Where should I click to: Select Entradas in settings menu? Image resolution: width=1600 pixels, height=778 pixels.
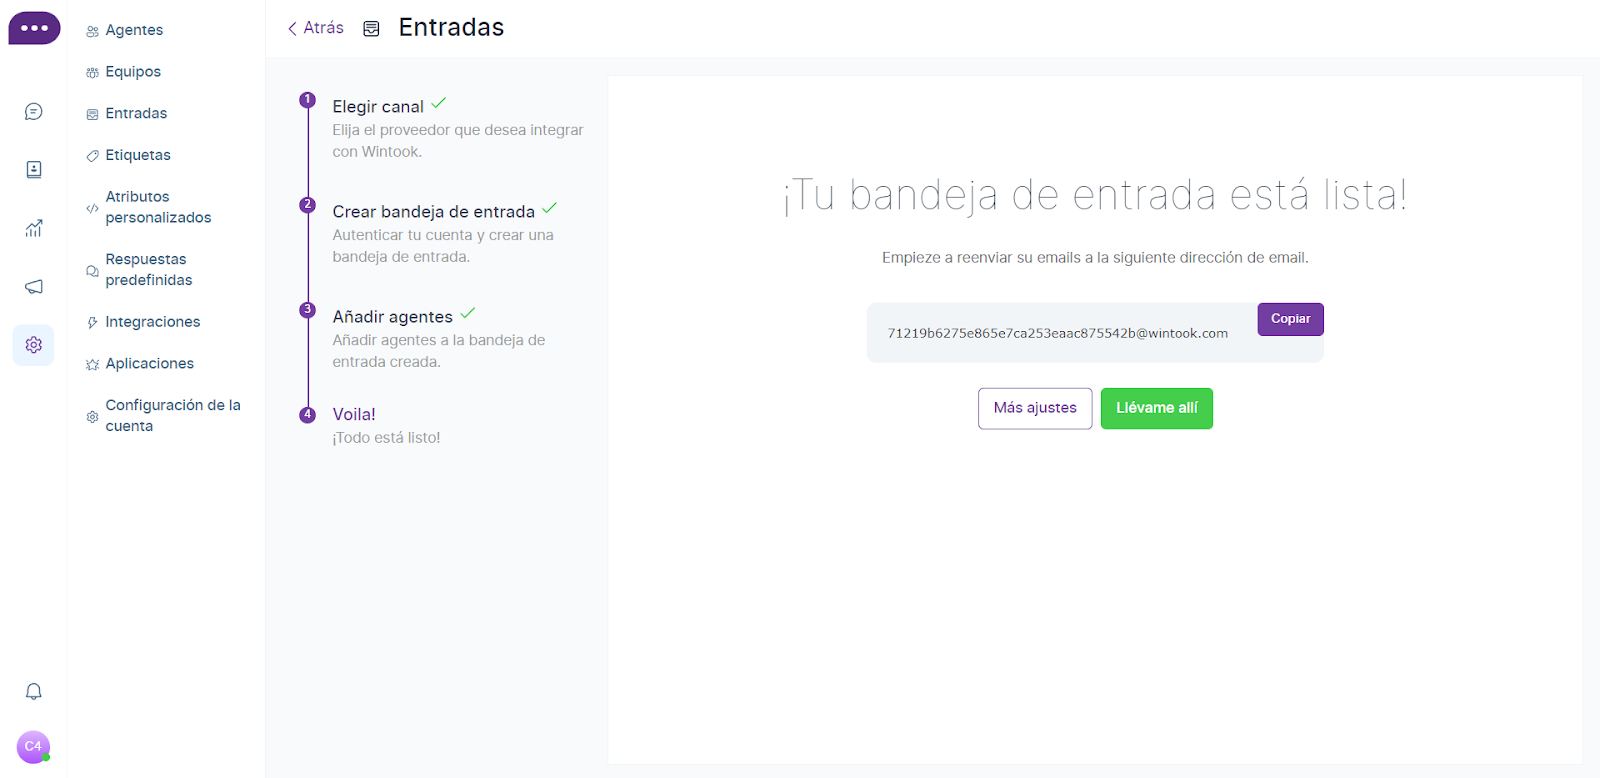(136, 114)
